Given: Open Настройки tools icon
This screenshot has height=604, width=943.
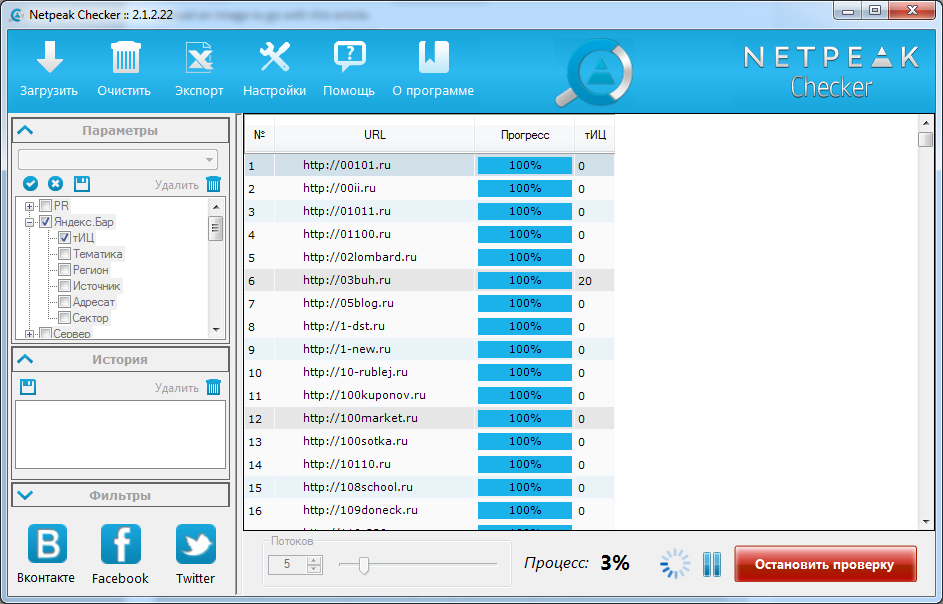Looking at the screenshot, I should click(x=274, y=58).
